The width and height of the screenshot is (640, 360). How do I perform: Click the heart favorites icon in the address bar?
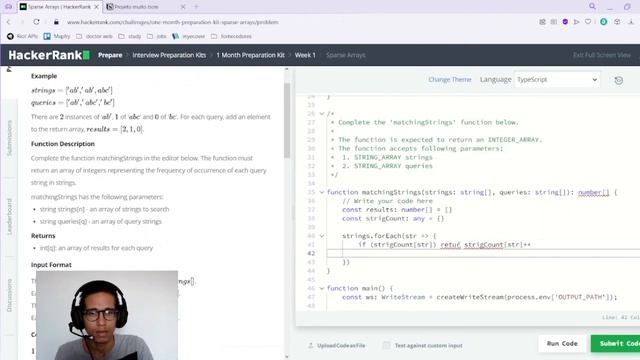click(588, 22)
